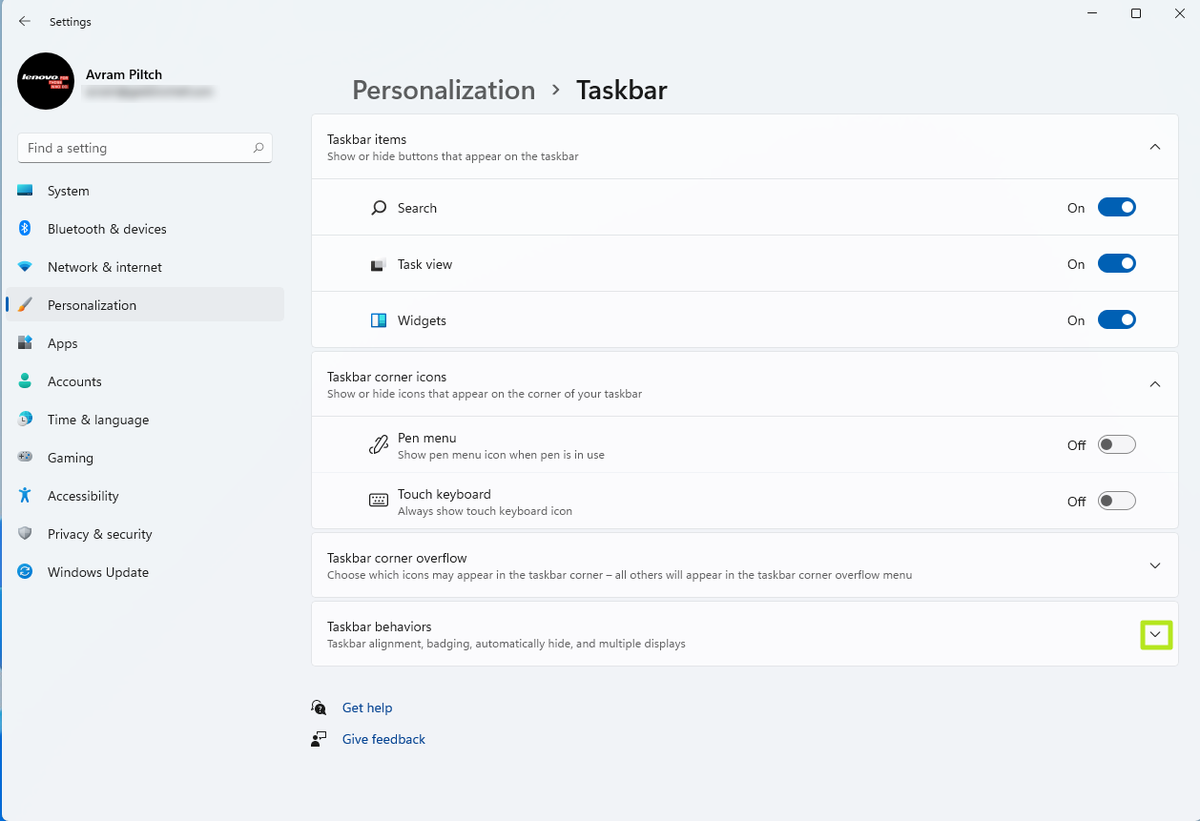Click the back arrow icon in Settings

25,21
